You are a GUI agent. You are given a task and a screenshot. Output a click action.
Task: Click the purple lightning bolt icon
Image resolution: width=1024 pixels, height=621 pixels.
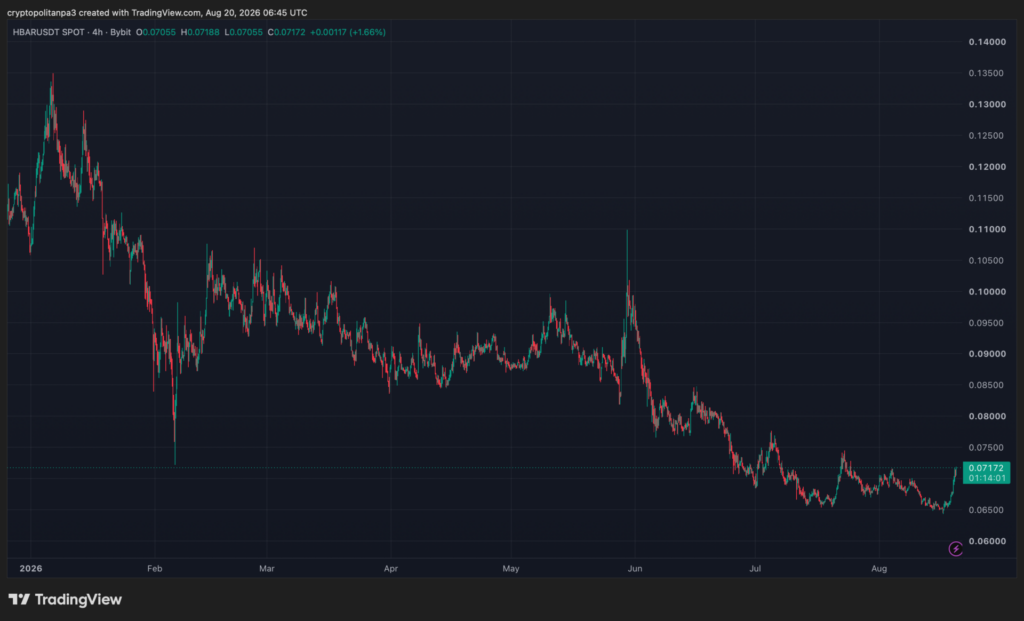click(955, 549)
